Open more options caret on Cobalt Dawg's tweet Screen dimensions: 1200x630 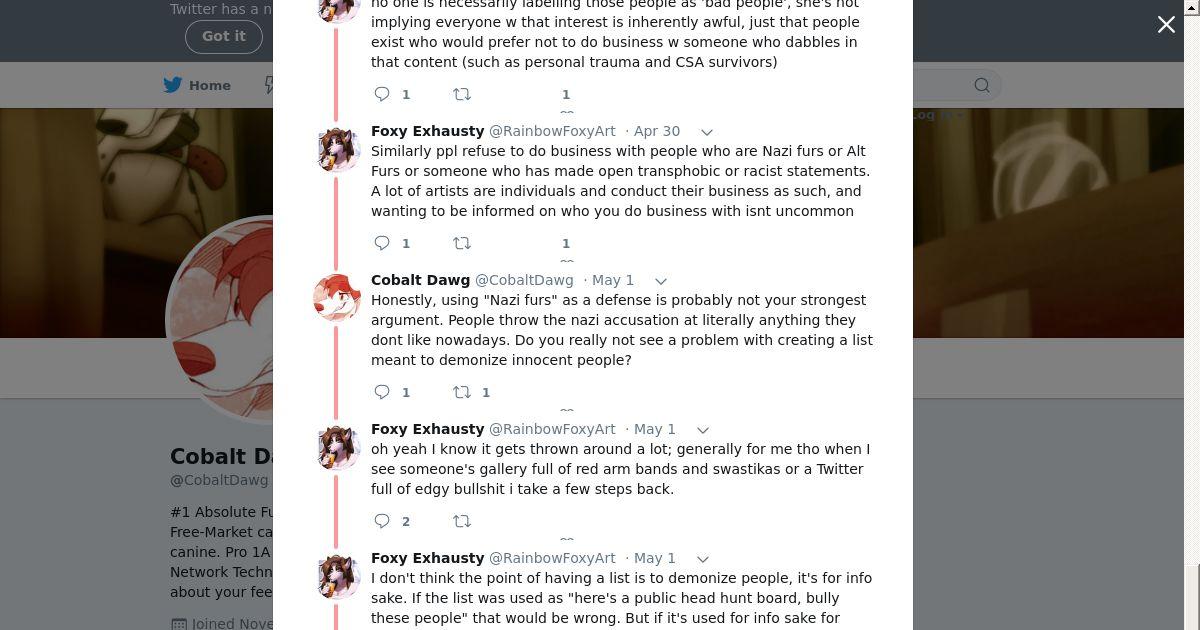(x=660, y=281)
